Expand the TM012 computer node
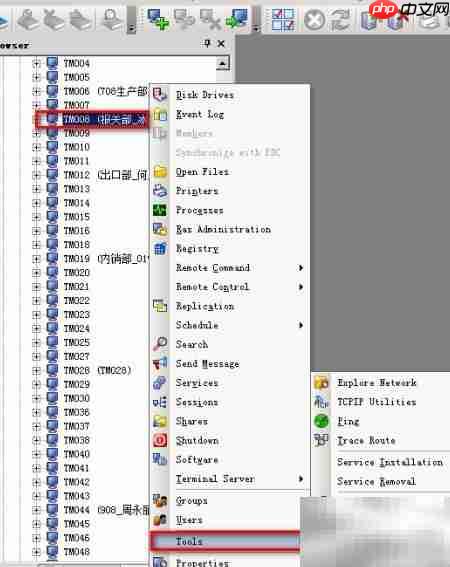This screenshot has width=450, height=567. [x=36, y=175]
